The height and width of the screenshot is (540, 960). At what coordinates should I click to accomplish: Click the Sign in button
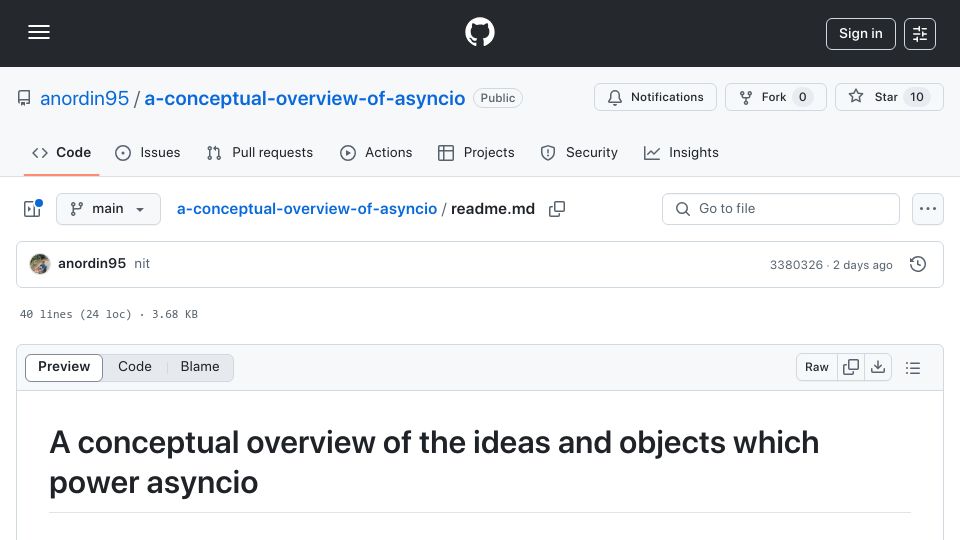click(x=860, y=34)
